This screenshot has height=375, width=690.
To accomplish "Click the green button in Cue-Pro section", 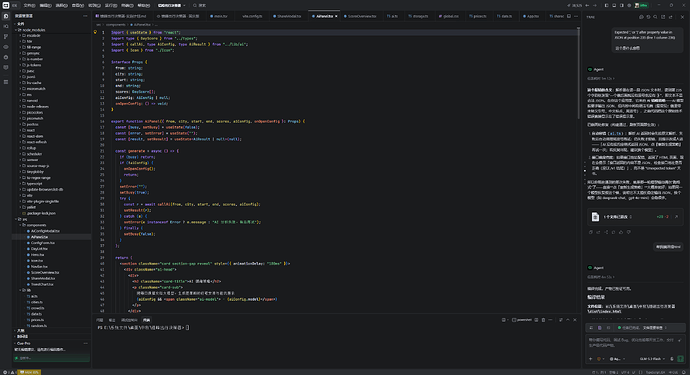I will [x=51, y=358].
